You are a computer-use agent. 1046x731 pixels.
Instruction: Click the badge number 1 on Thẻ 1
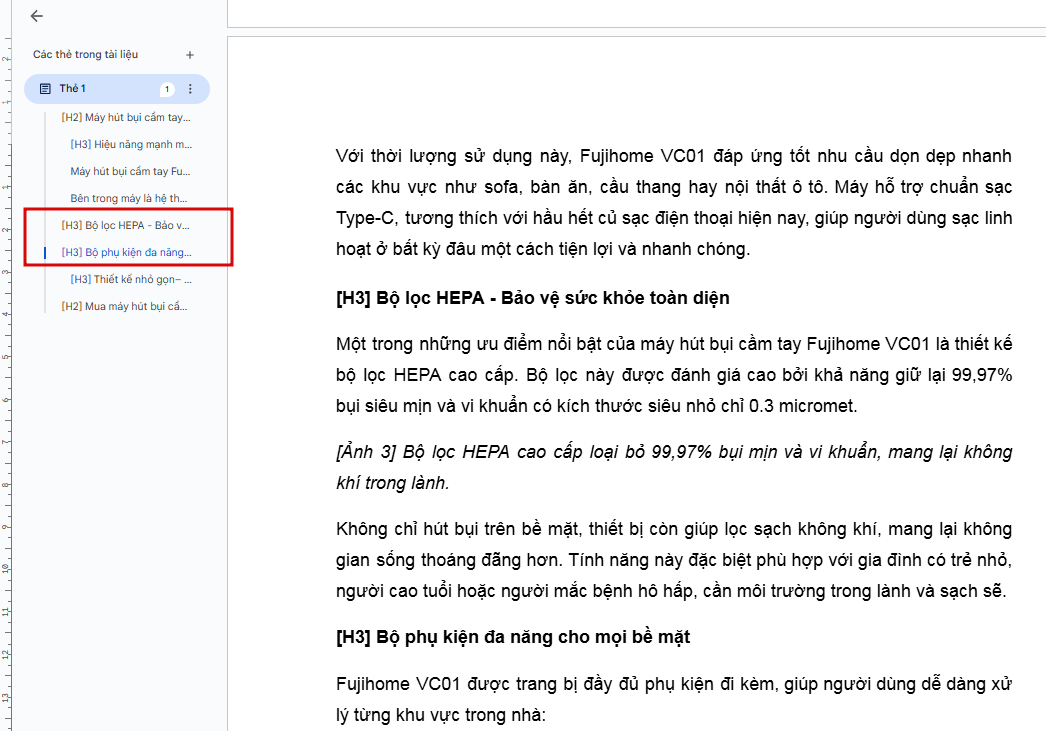tap(167, 89)
